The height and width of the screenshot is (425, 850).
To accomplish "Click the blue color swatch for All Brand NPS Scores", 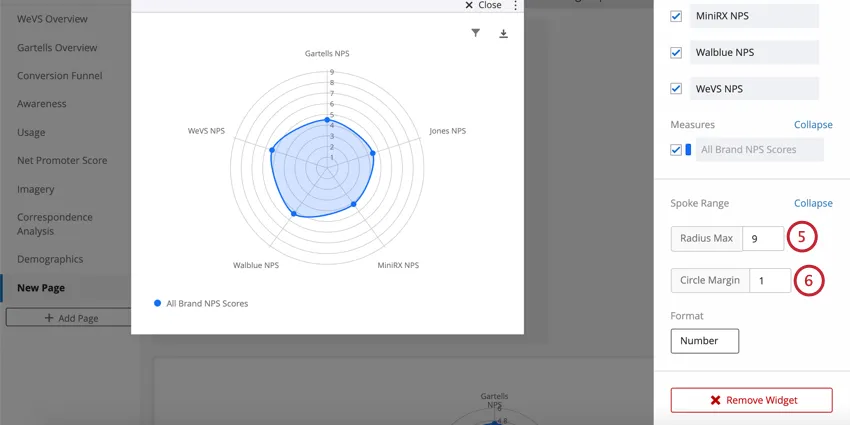I will pyautogui.click(x=688, y=150).
